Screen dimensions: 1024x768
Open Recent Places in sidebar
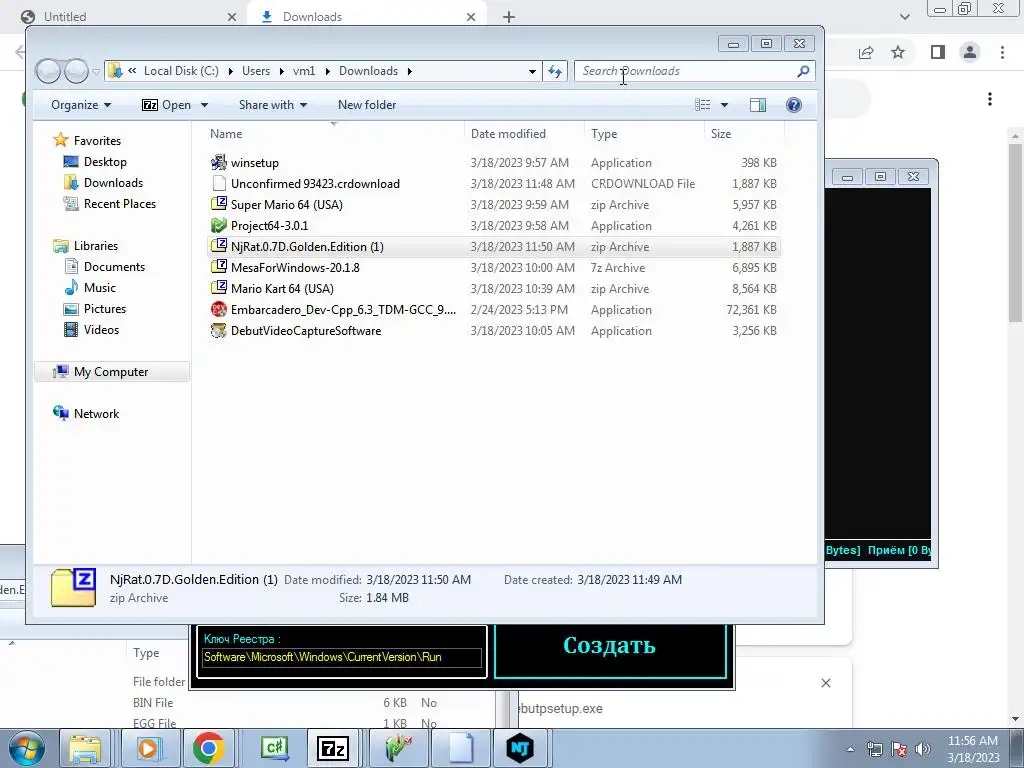pyautogui.click(x=120, y=204)
